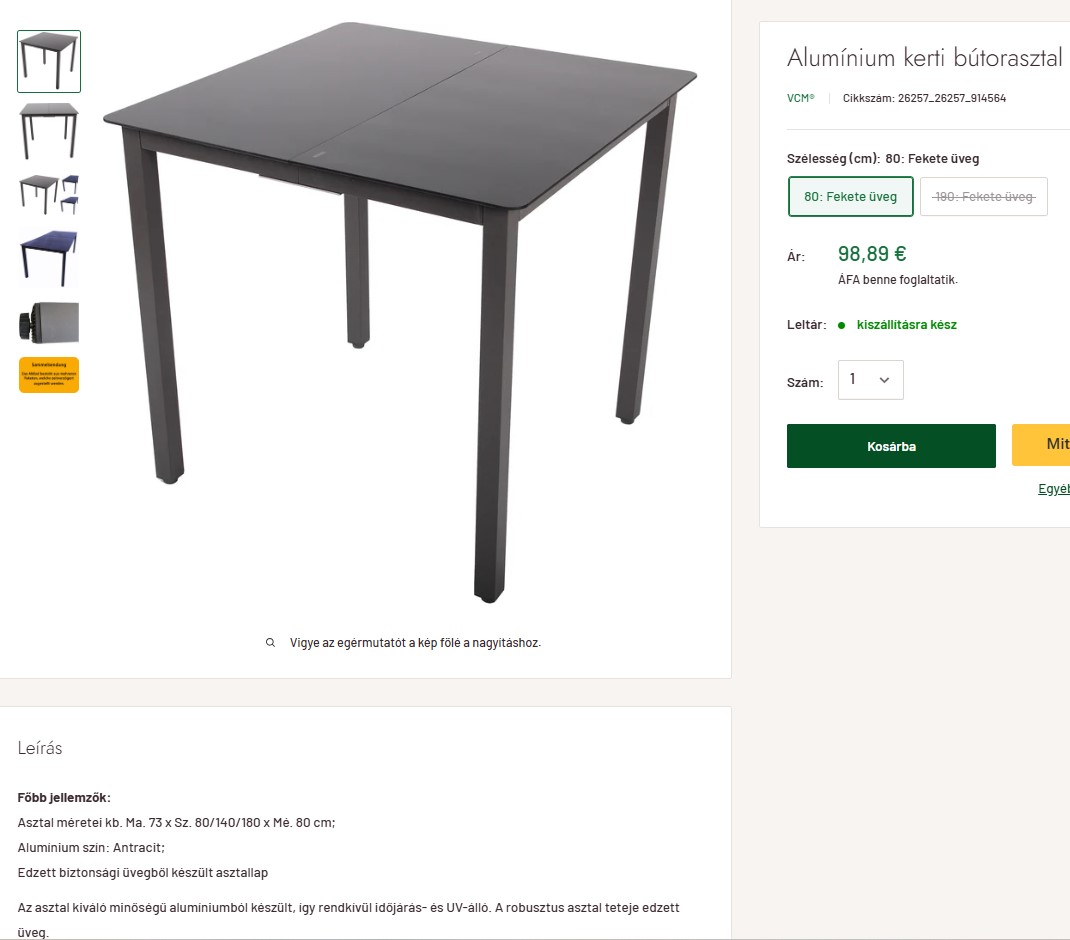View thumbnail showing table with blue chairs
The image size is (1070, 940).
(x=49, y=195)
